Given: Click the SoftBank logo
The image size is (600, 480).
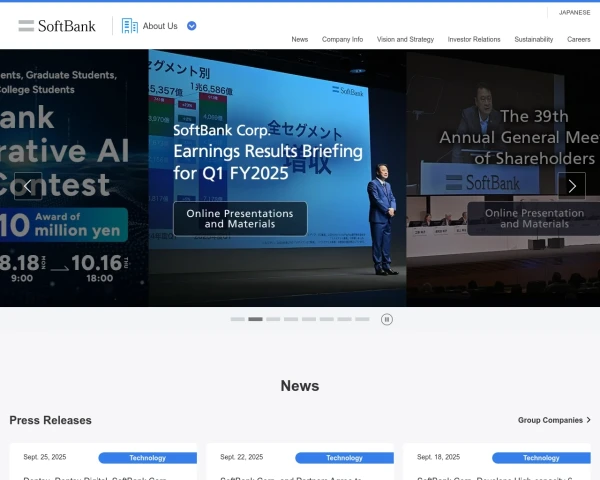Looking at the screenshot, I should coord(57,26).
